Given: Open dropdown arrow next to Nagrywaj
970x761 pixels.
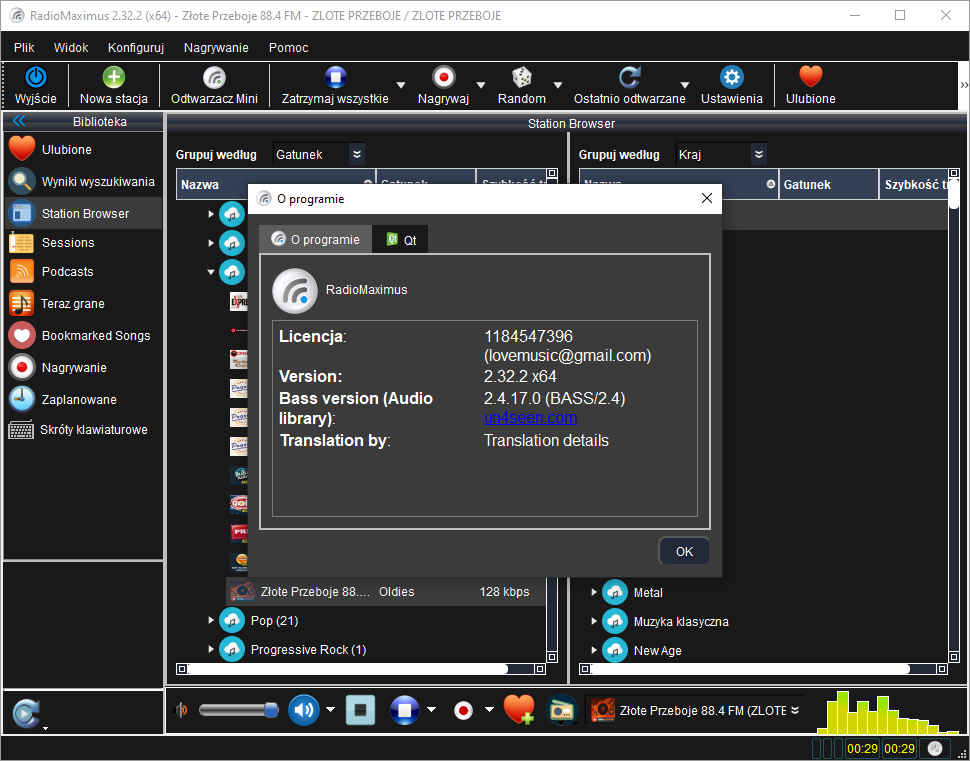Looking at the screenshot, I should coord(481,85).
